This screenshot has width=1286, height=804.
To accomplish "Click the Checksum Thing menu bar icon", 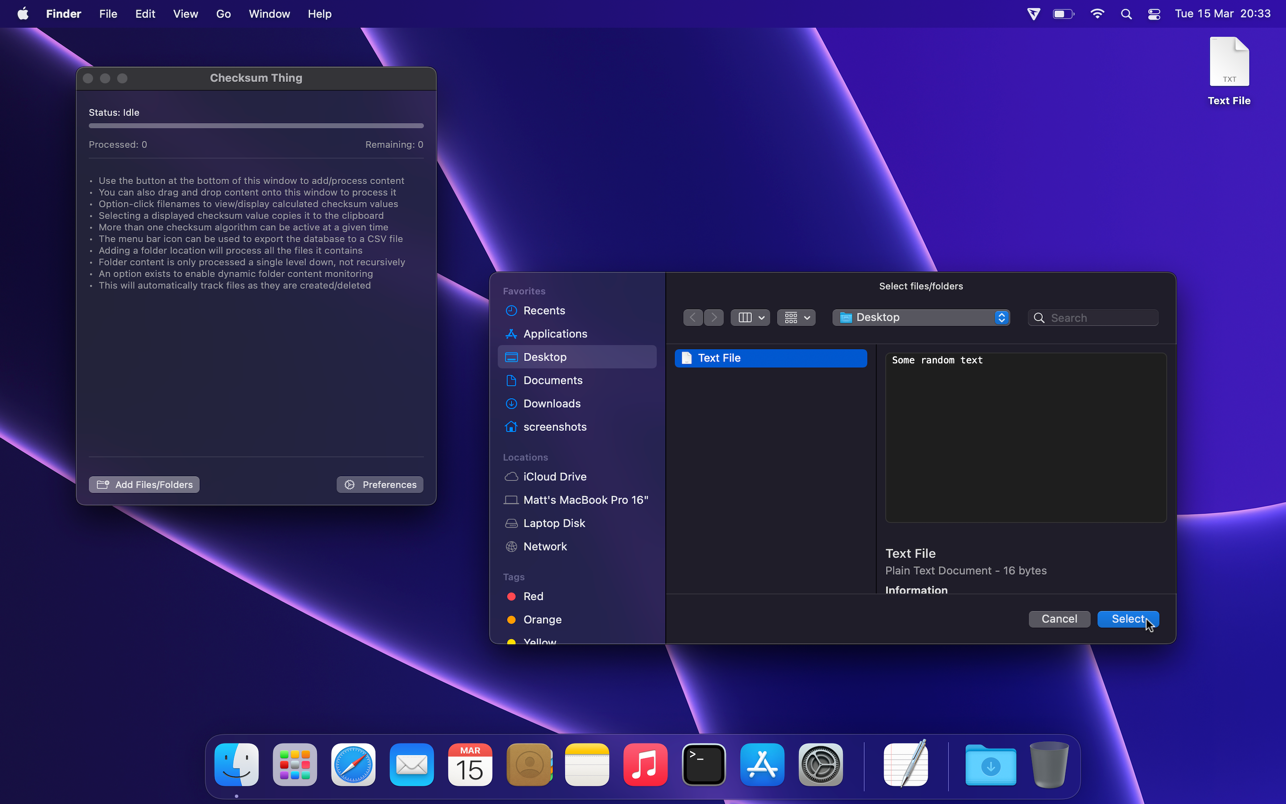I will pos(1034,14).
